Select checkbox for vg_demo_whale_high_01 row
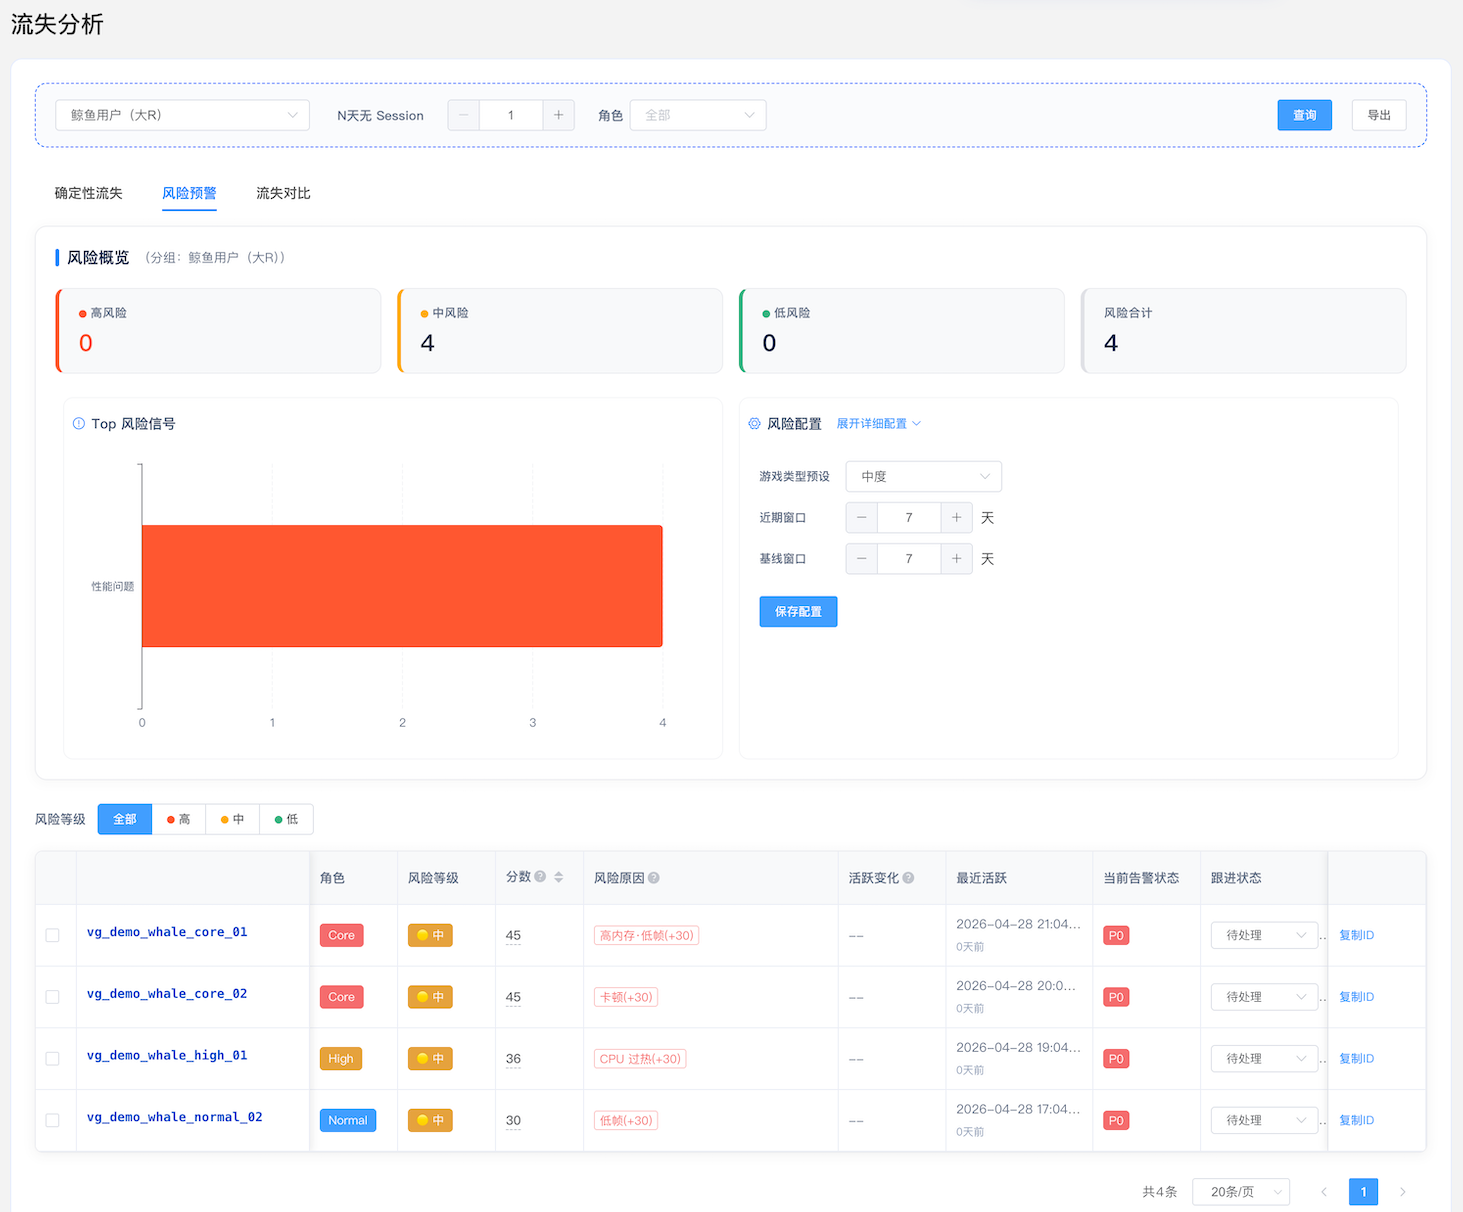The width and height of the screenshot is (1463, 1212). 52,1059
